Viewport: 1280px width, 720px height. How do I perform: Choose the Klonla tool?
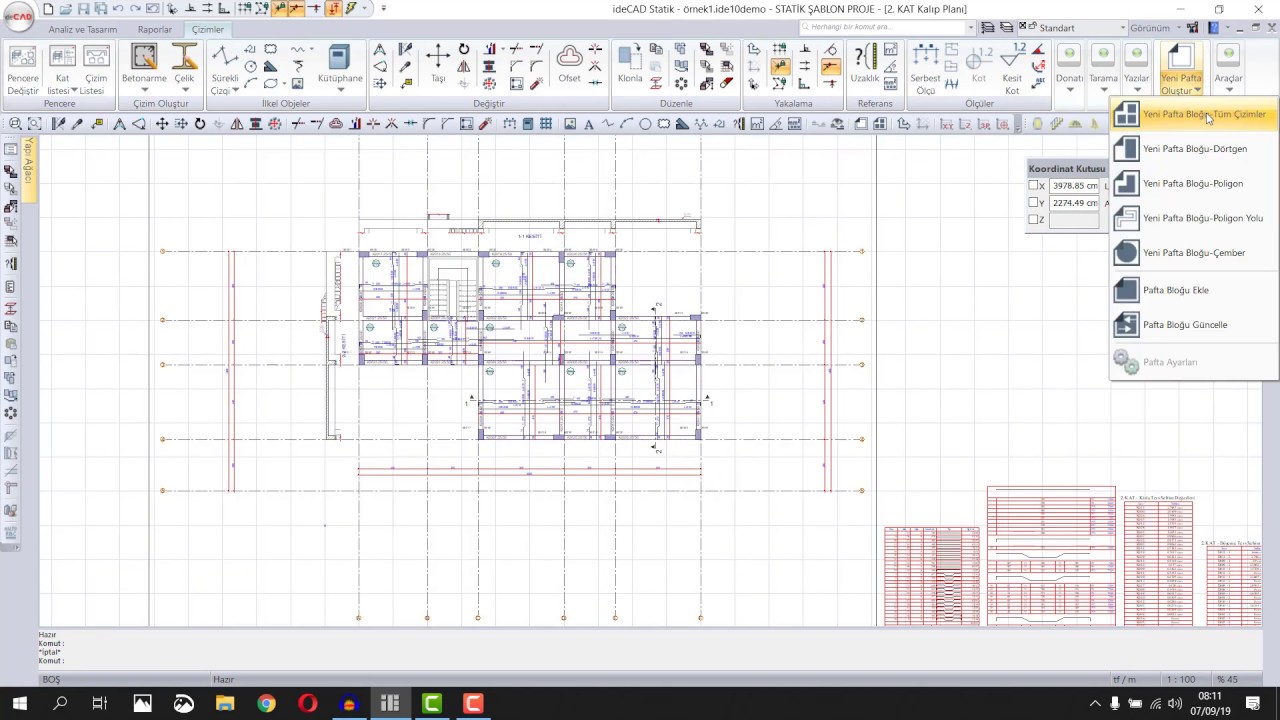pos(630,64)
